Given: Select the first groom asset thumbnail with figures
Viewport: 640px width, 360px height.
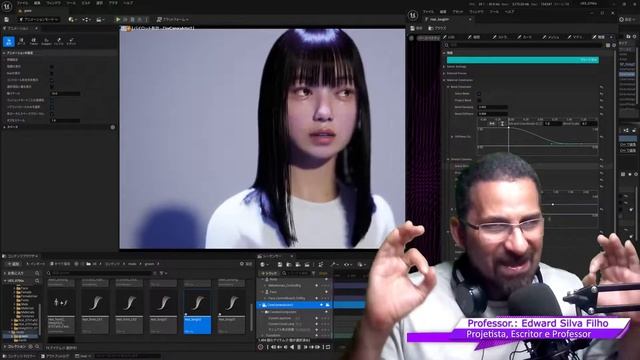Looking at the screenshot, I should [61, 311].
